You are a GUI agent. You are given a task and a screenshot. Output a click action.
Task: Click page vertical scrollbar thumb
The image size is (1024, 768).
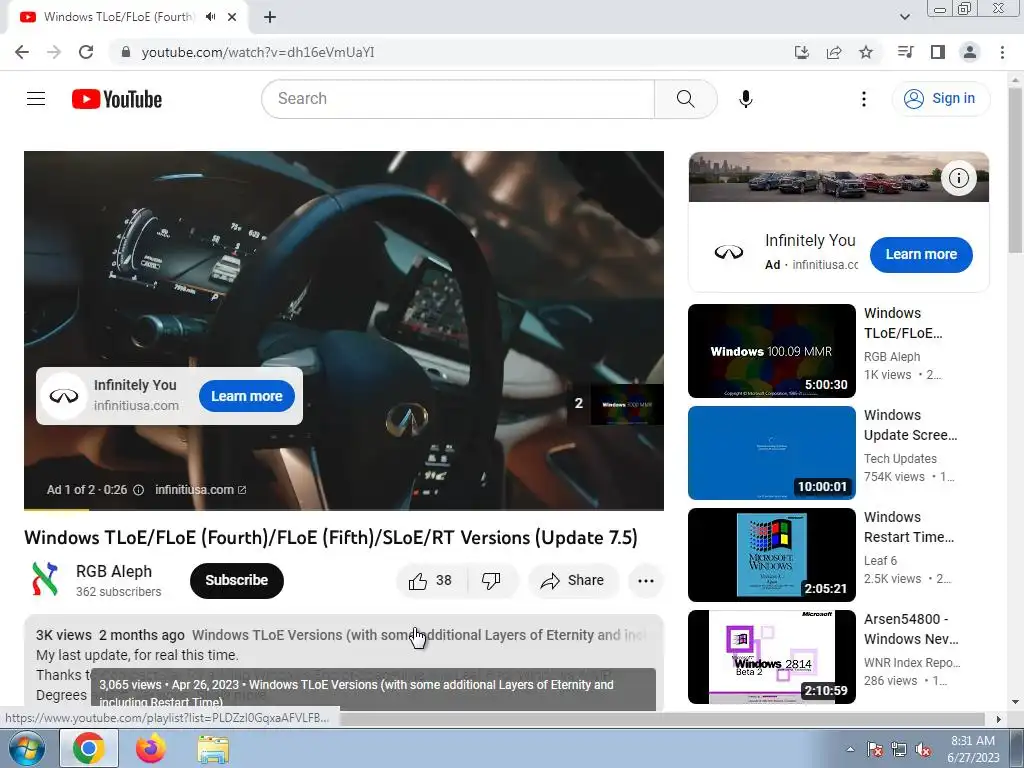pos(1016,170)
